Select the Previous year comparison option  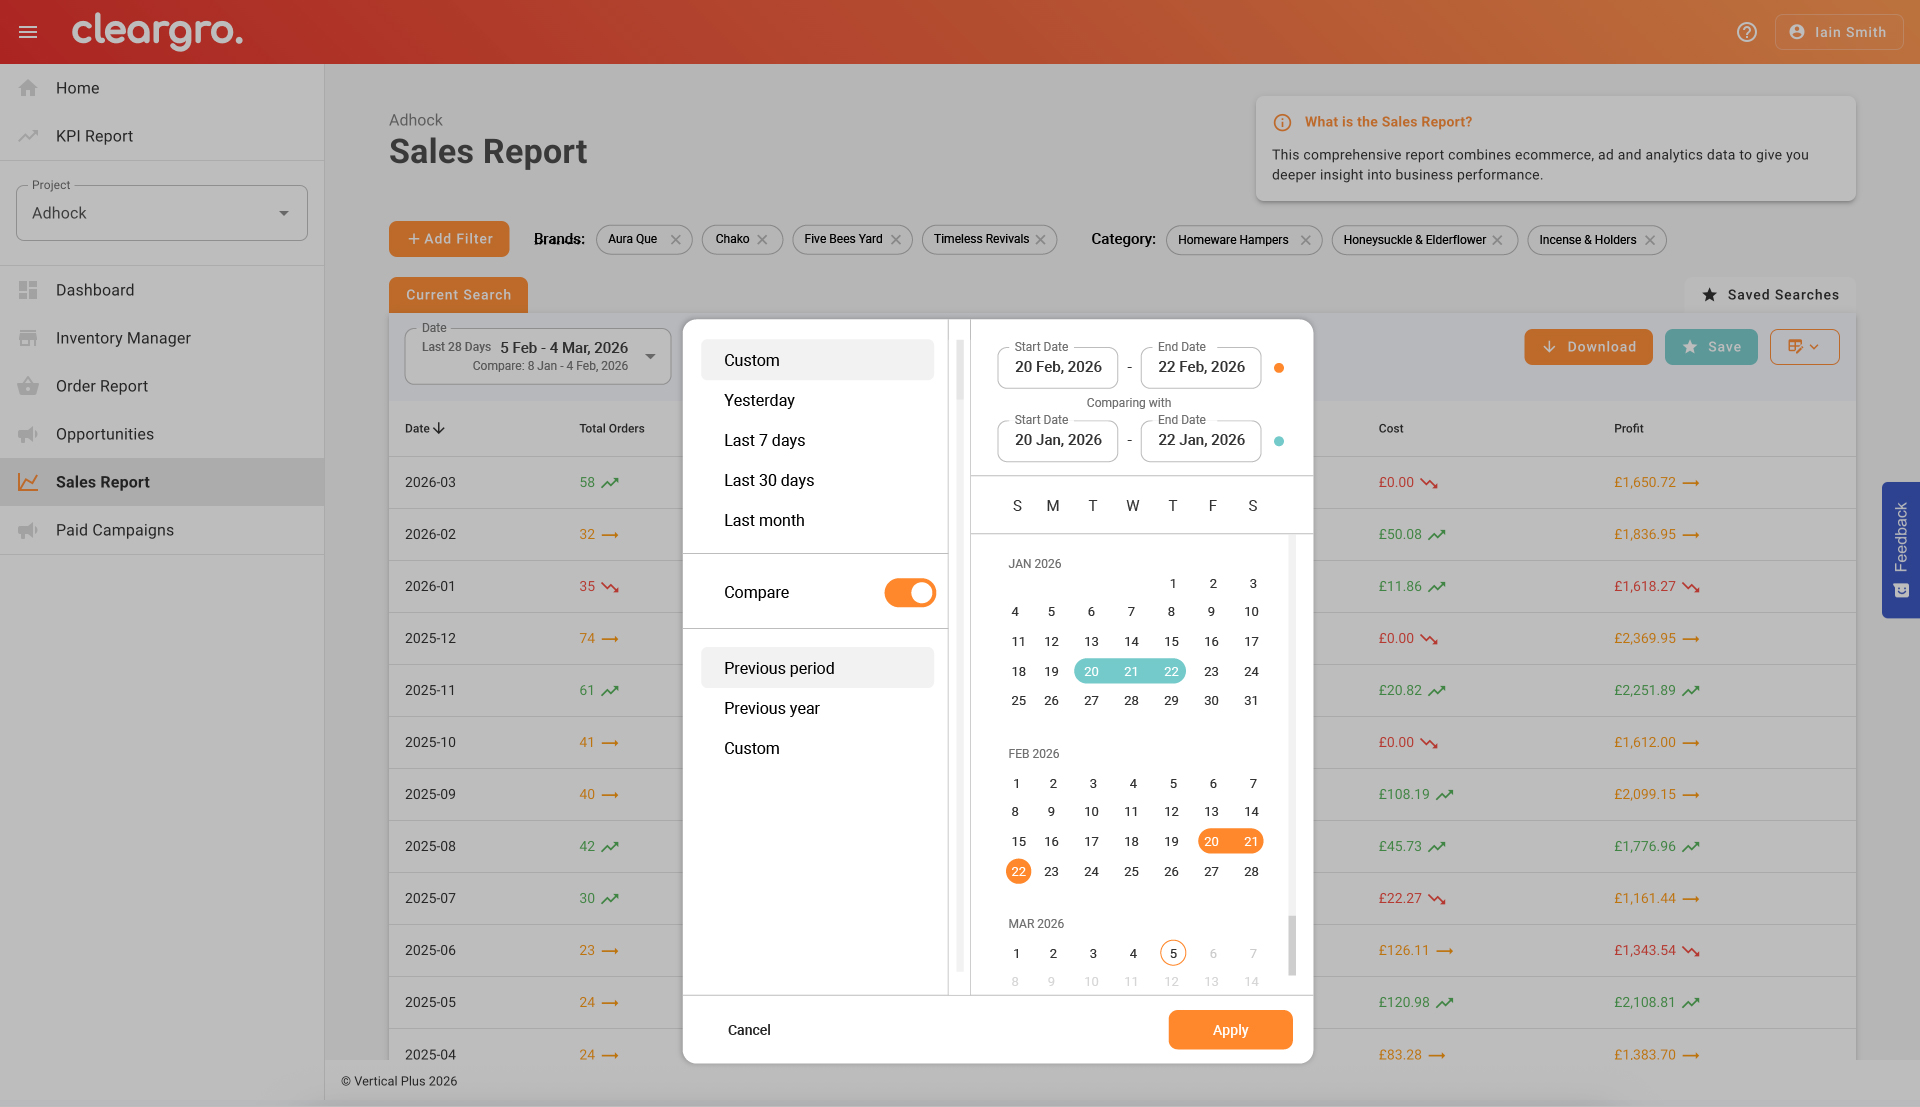771,708
